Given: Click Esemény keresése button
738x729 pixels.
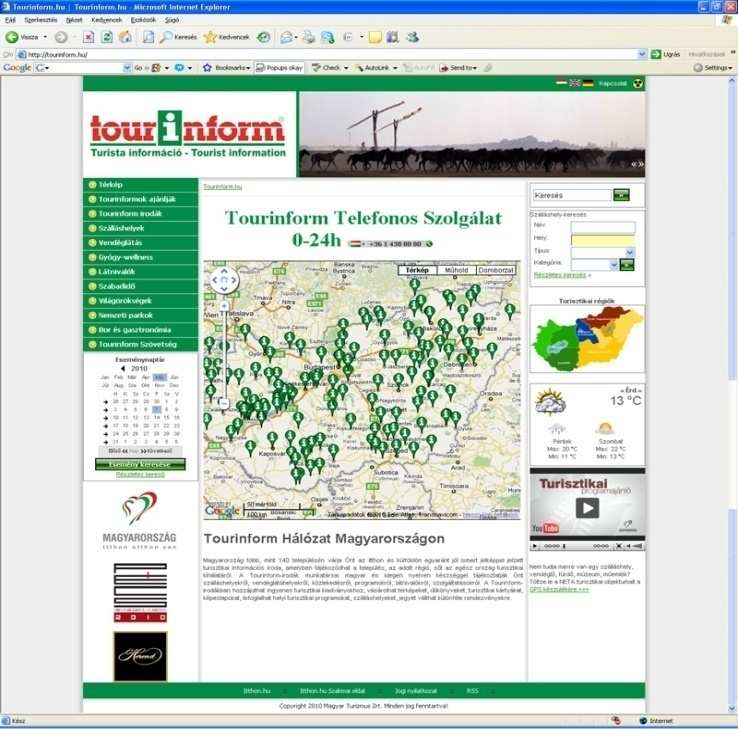Looking at the screenshot, I should click(x=140, y=465).
